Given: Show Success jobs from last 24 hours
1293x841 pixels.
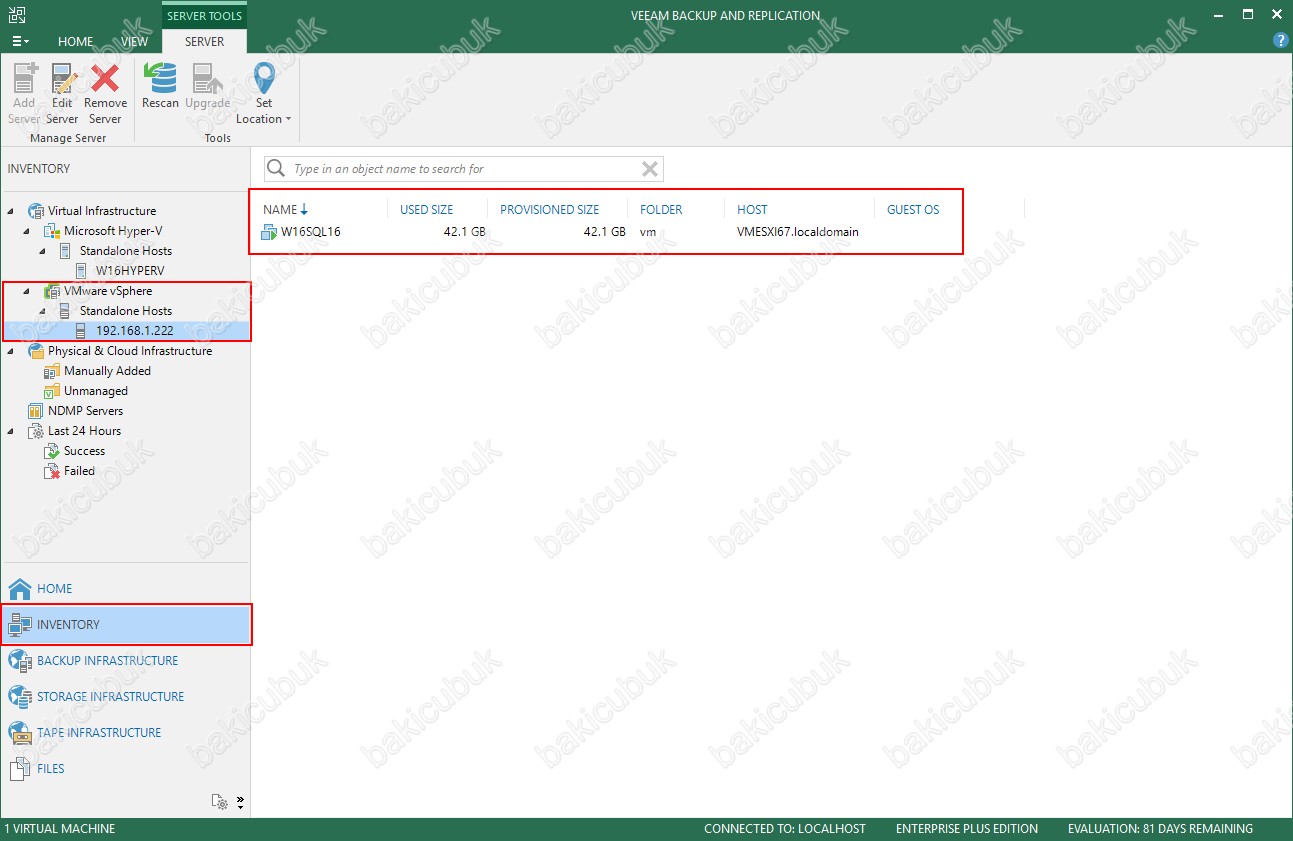Looking at the screenshot, I should [84, 451].
